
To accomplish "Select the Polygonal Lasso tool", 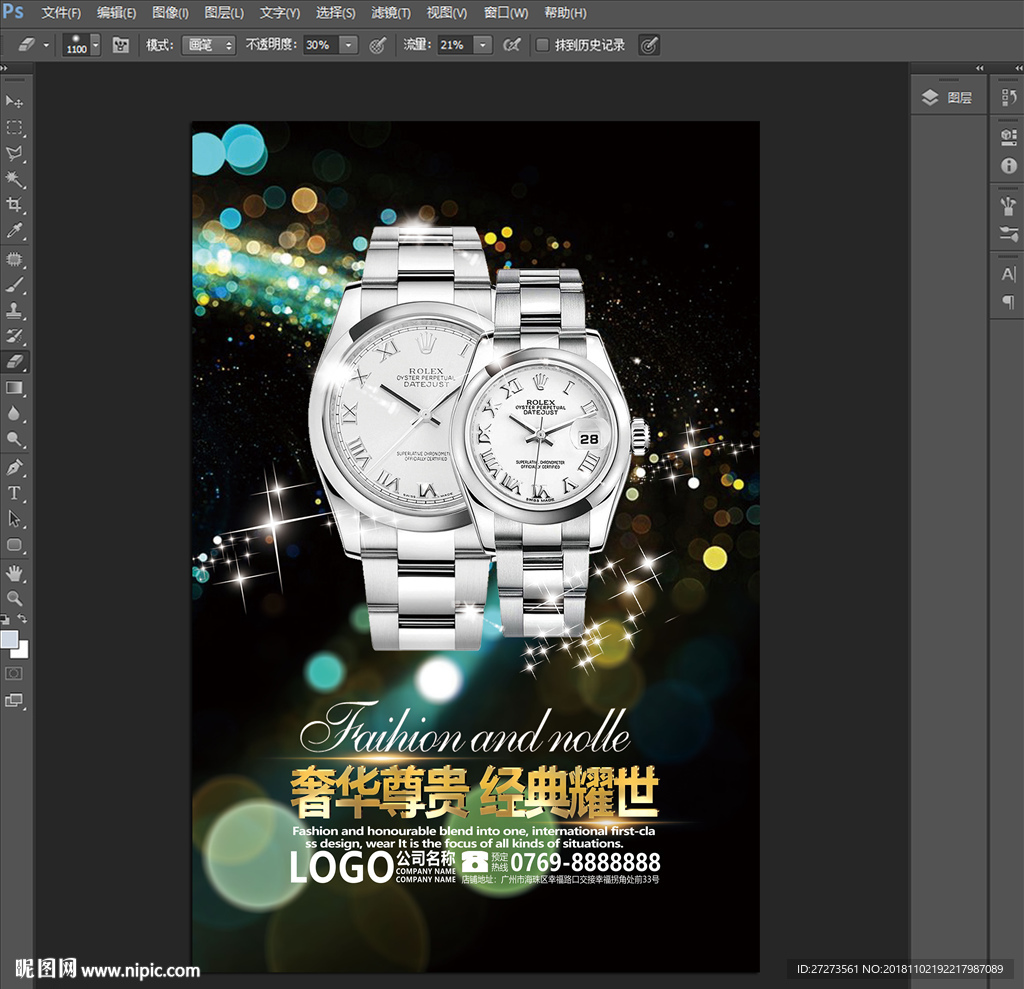I will tap(14, 154).
